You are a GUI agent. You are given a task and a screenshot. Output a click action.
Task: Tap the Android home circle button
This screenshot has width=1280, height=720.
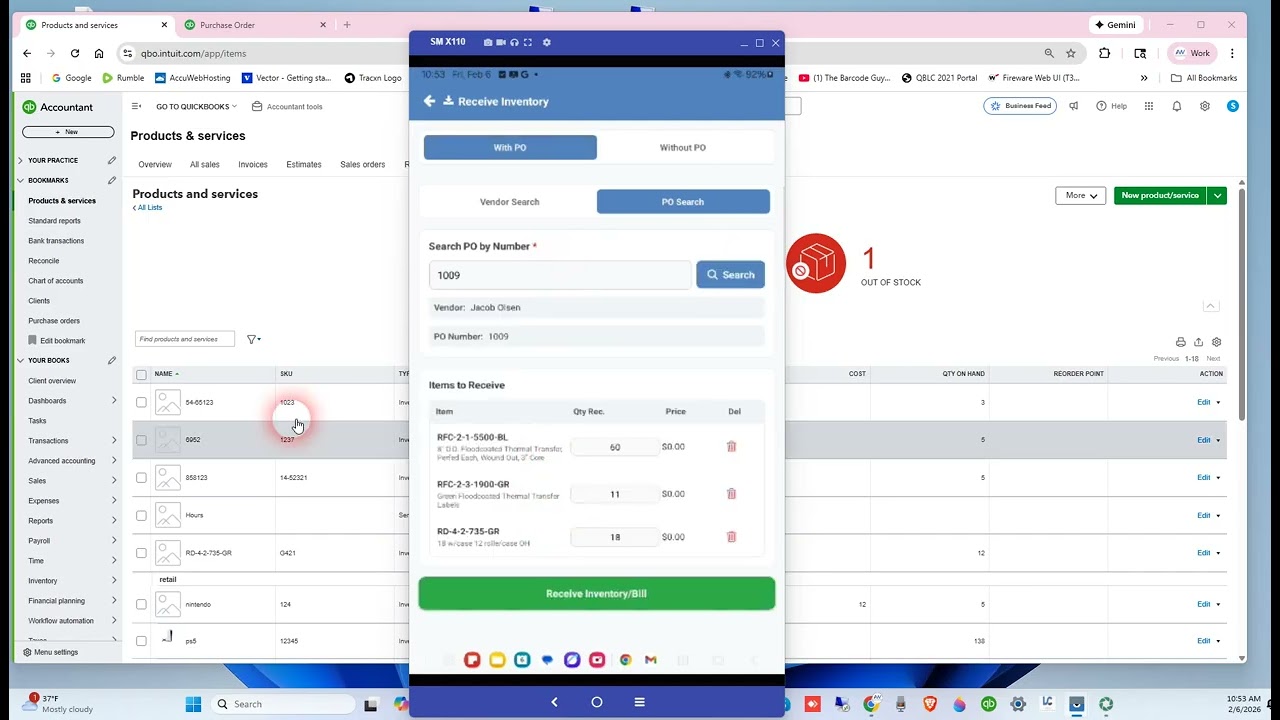point(597,702)
